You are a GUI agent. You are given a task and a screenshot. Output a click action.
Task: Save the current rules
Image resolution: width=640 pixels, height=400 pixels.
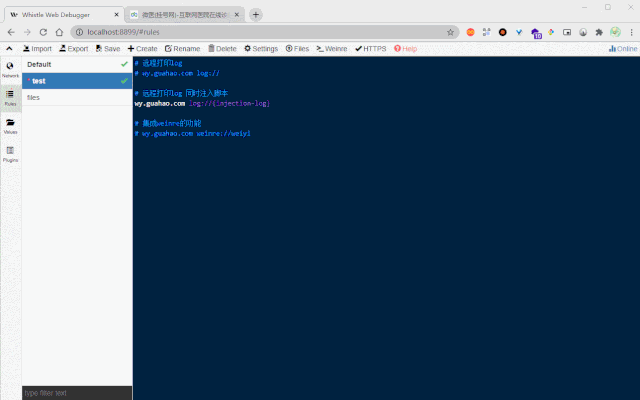click(108, 49)
